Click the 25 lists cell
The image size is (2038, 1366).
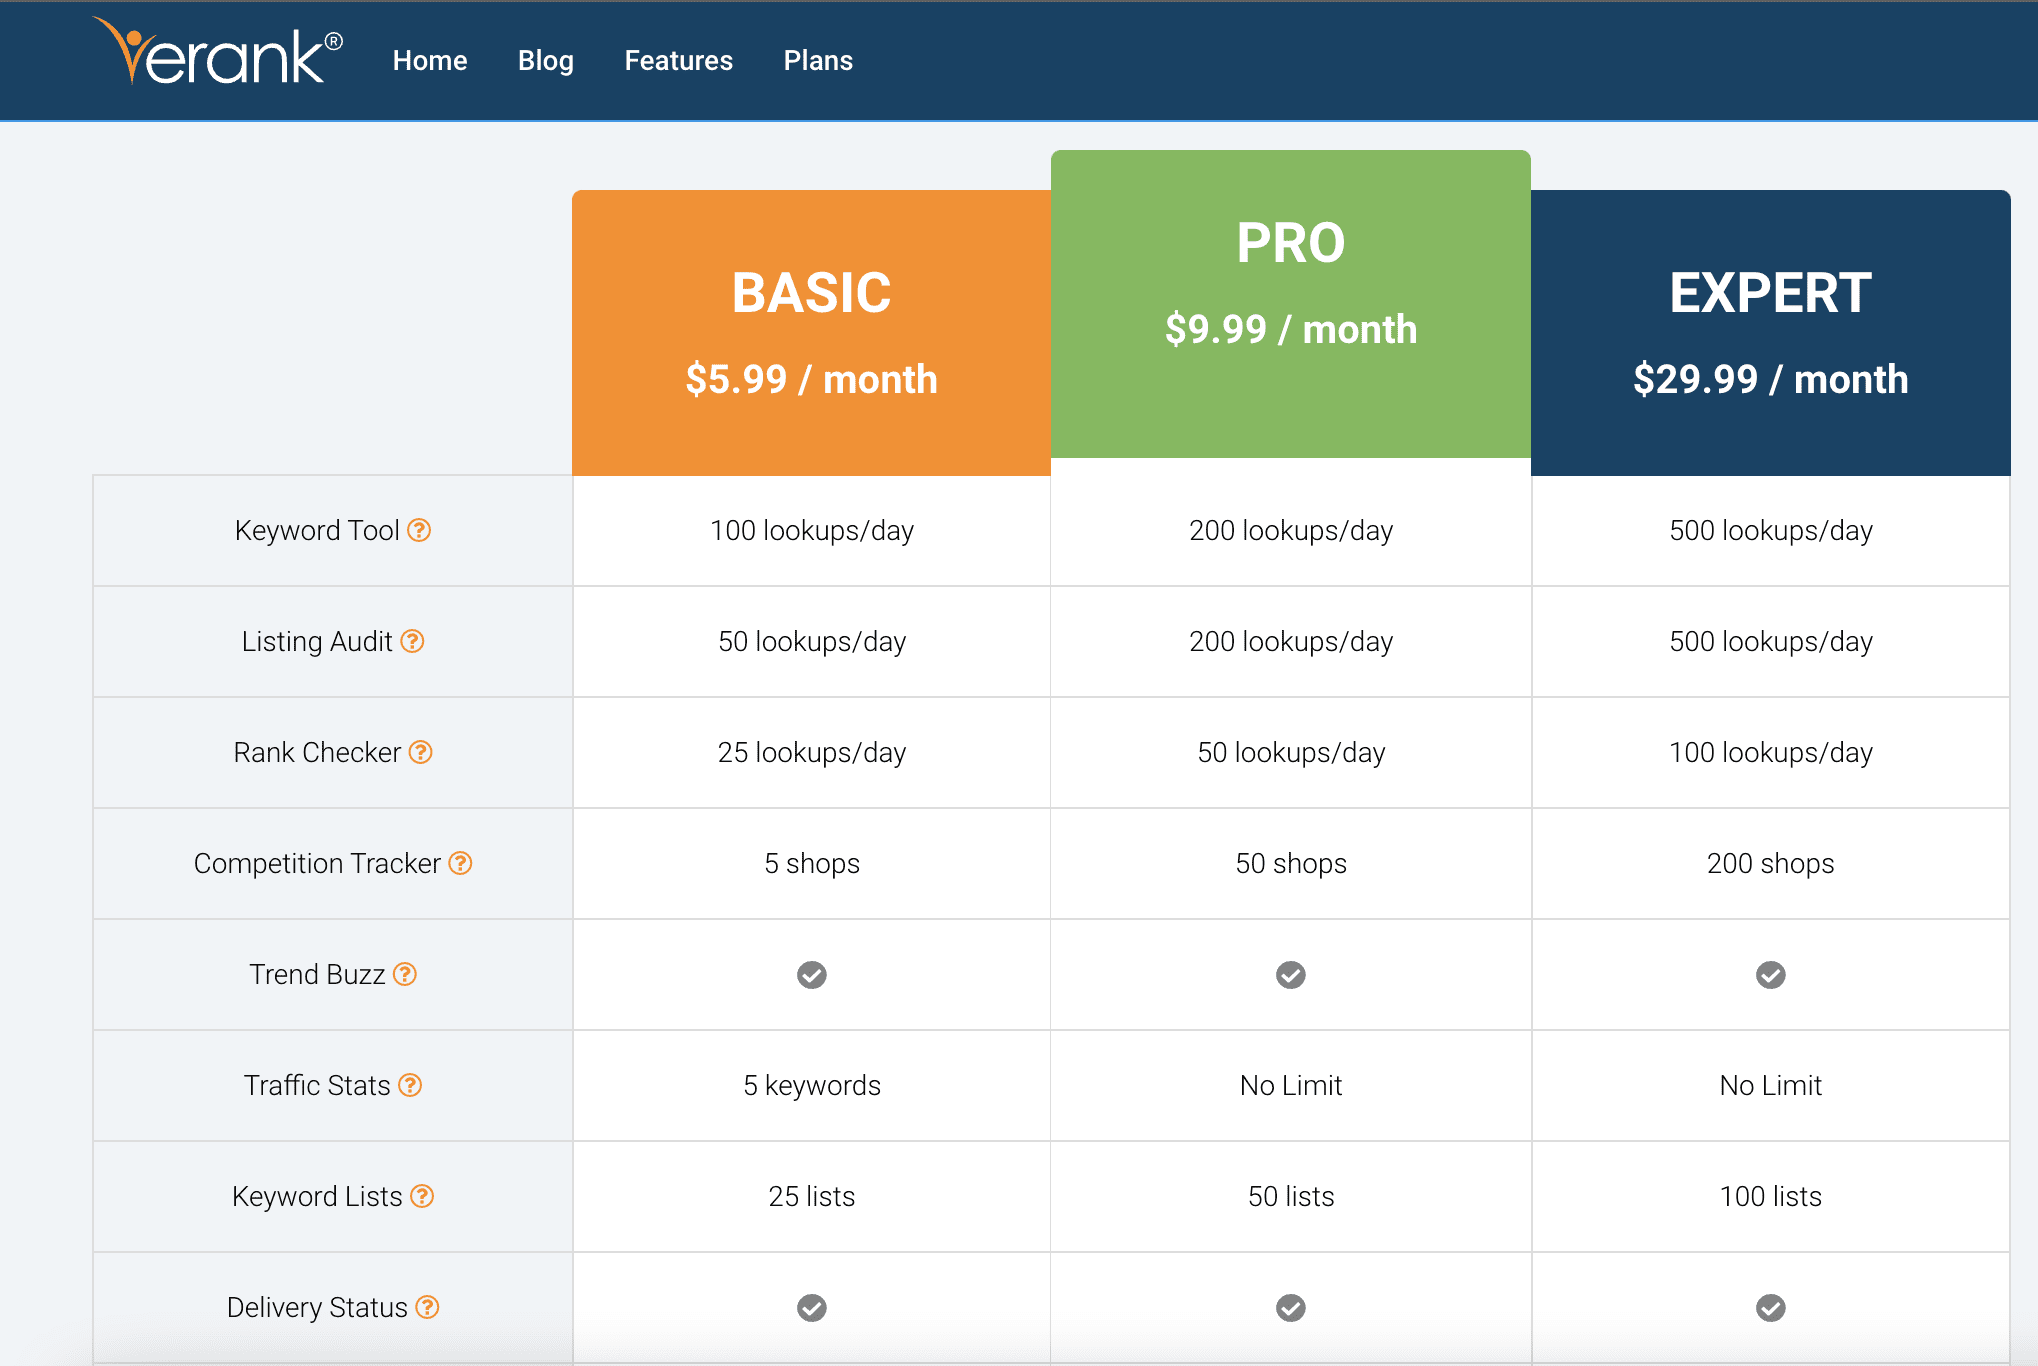click(812, 1196)
